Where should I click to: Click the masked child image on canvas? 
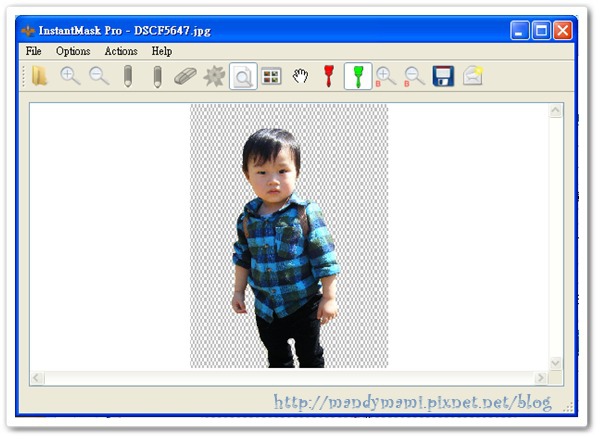[x=289, y=236]
